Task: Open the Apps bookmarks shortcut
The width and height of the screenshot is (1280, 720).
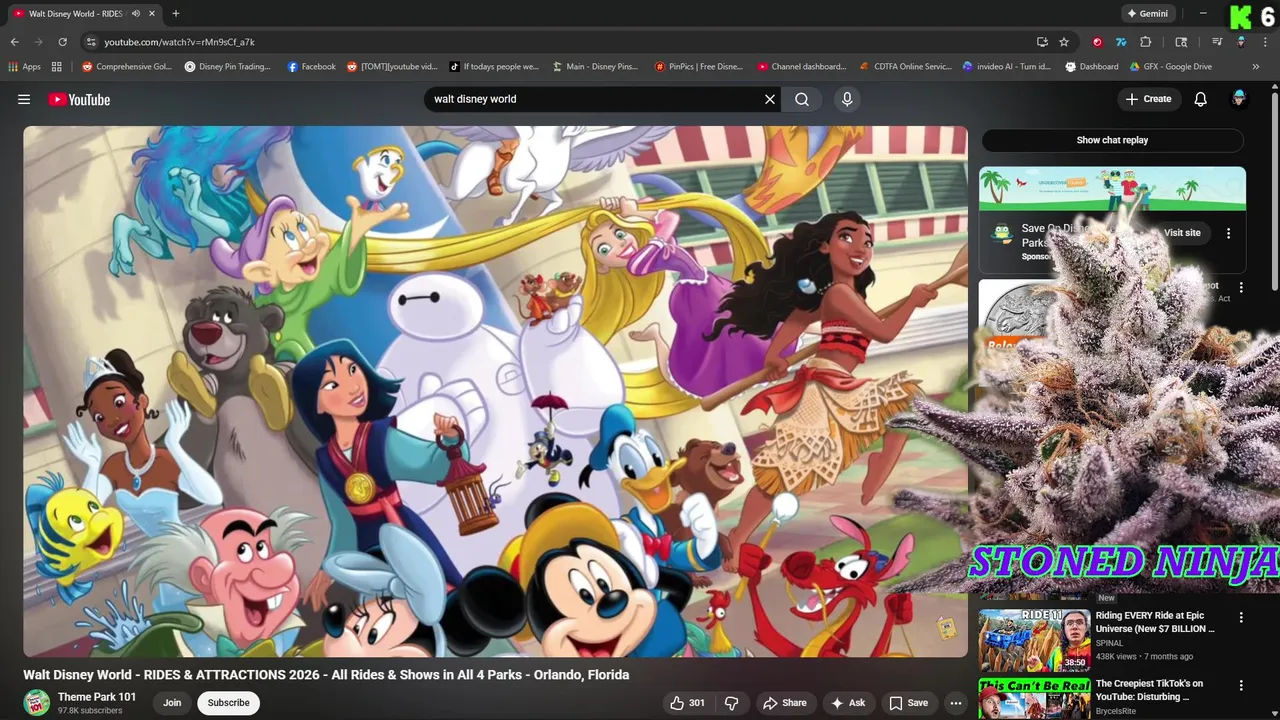Action: [24, 67]
